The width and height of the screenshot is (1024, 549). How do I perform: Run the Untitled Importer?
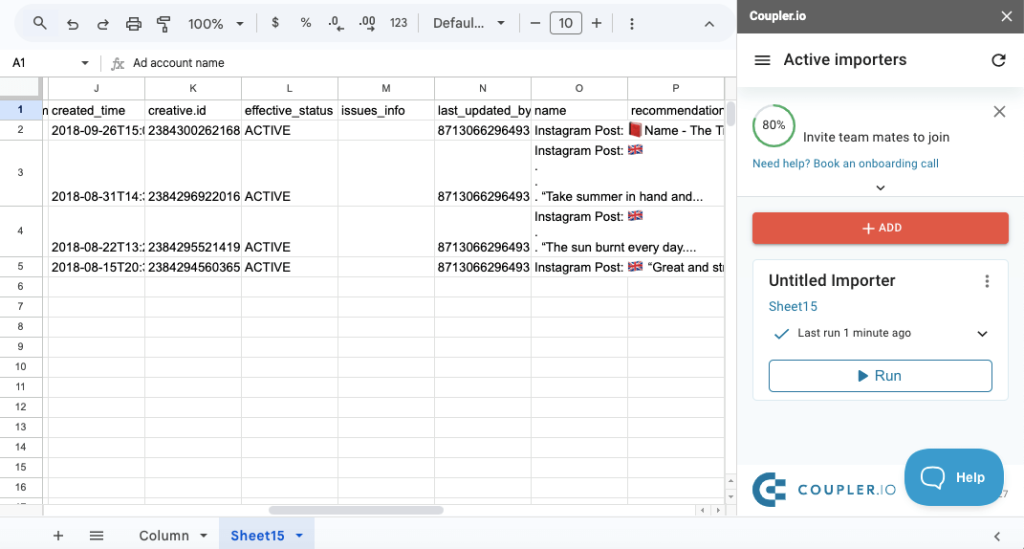click(x=880, y=376)
